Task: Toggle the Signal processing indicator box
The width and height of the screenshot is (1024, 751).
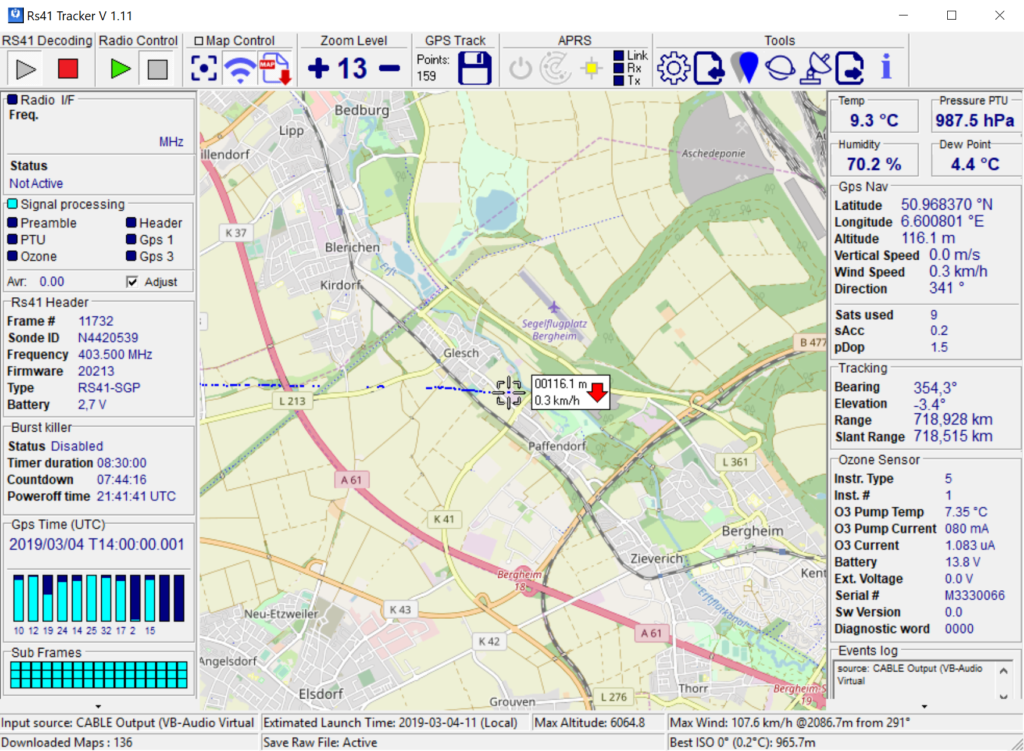Action: (x=12, y=204)
